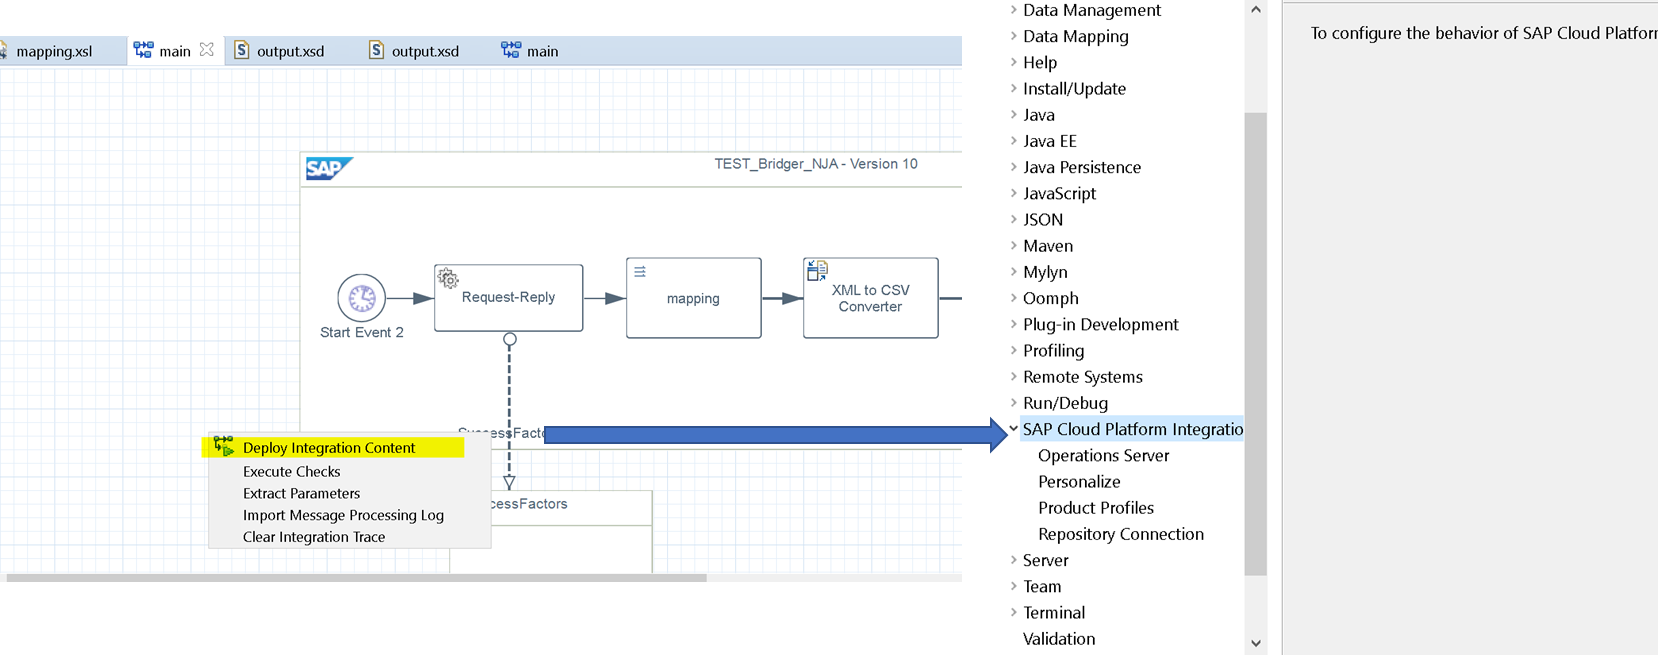Click the Start Event 2 timer icon
Viewport: 1658px width, 655px height.
(361, 298)
